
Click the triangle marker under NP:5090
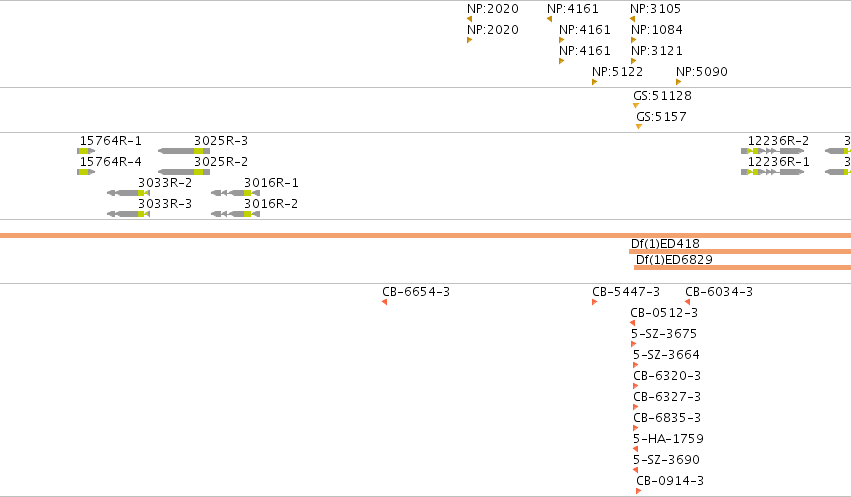tap(678, 82)
